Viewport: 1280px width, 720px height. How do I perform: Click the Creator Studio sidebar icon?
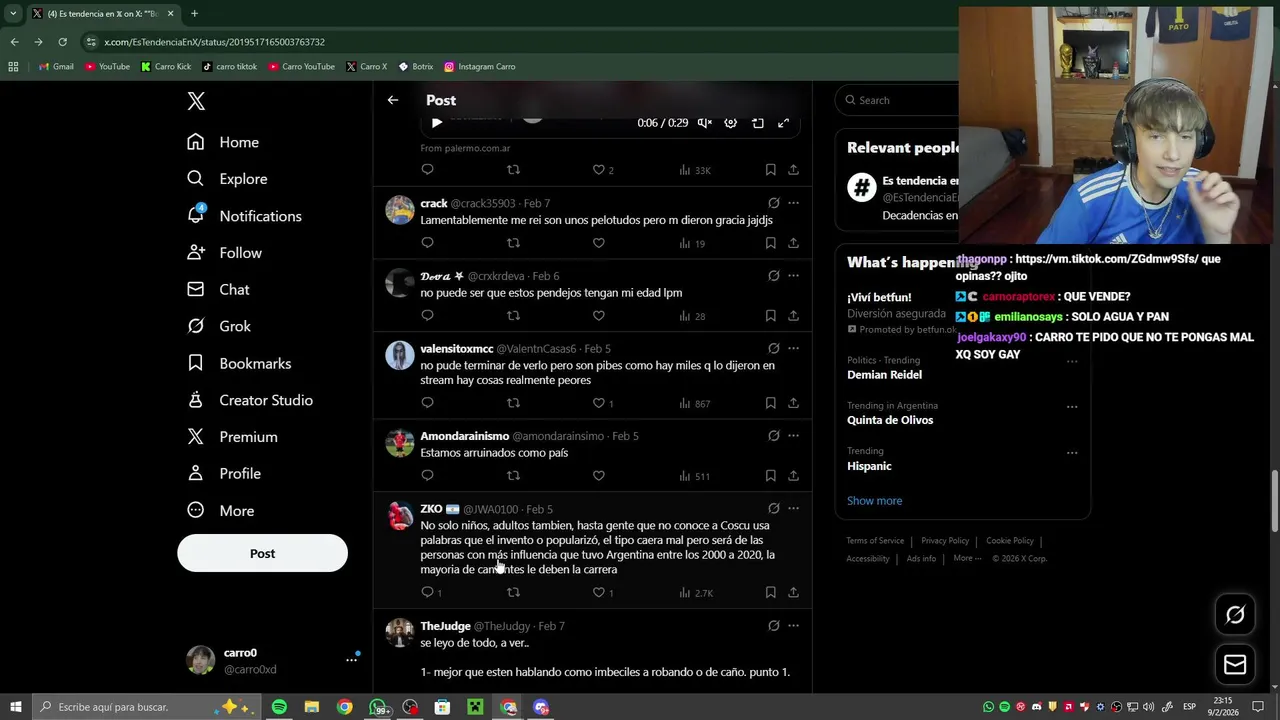(x=196, y=400)
